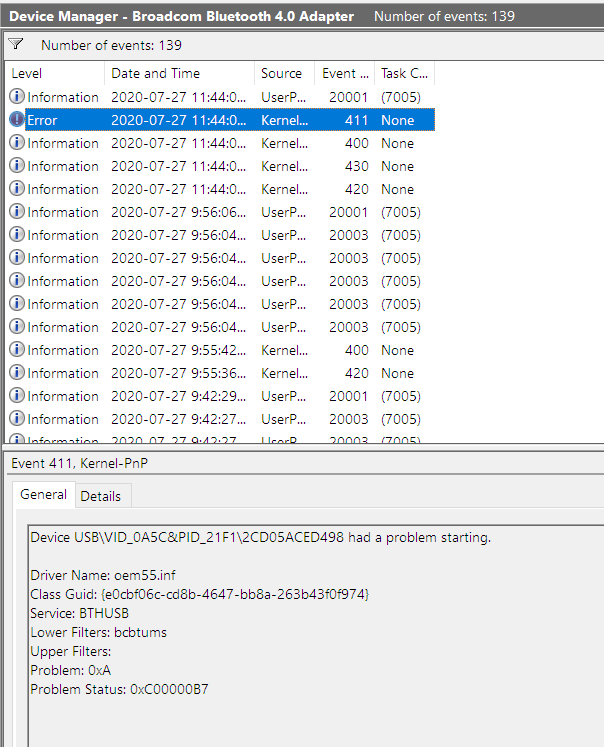The width and height of the screenshot is (604, 747).
Task: Click info icon of 9:55:42 event row
Action: 17,349
